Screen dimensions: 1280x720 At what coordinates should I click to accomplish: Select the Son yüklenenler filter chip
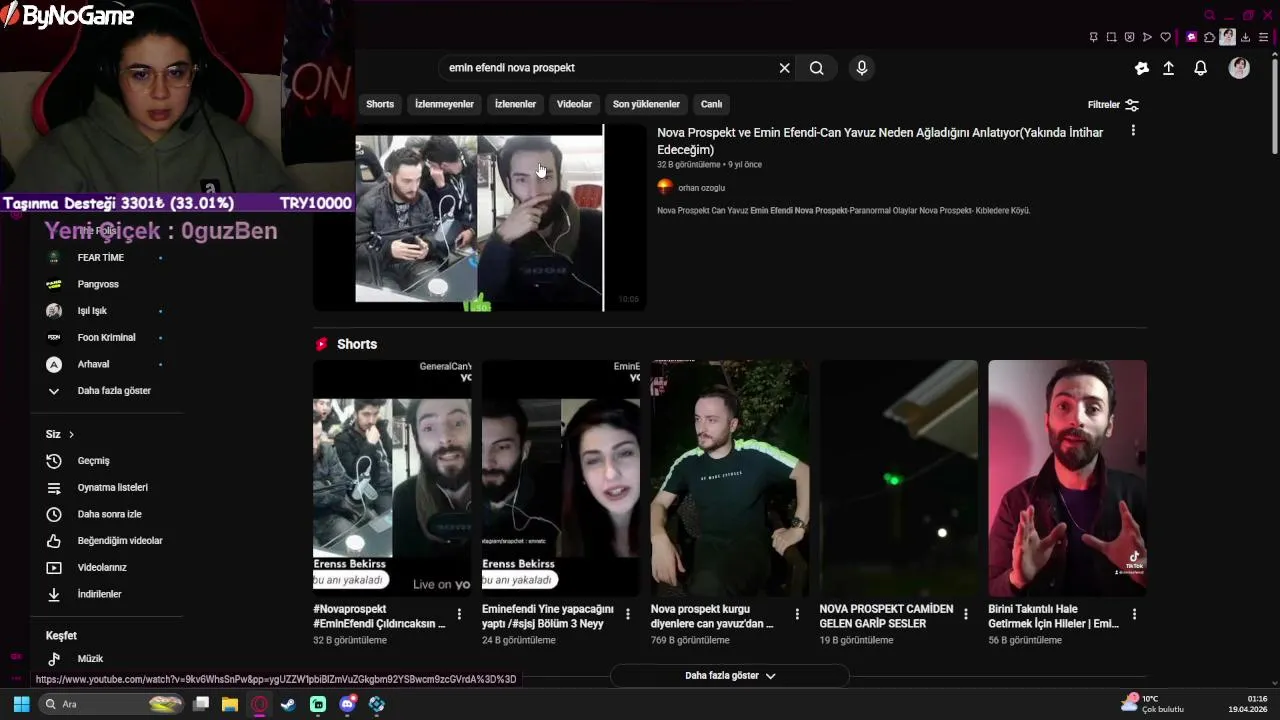coord(646,104)
